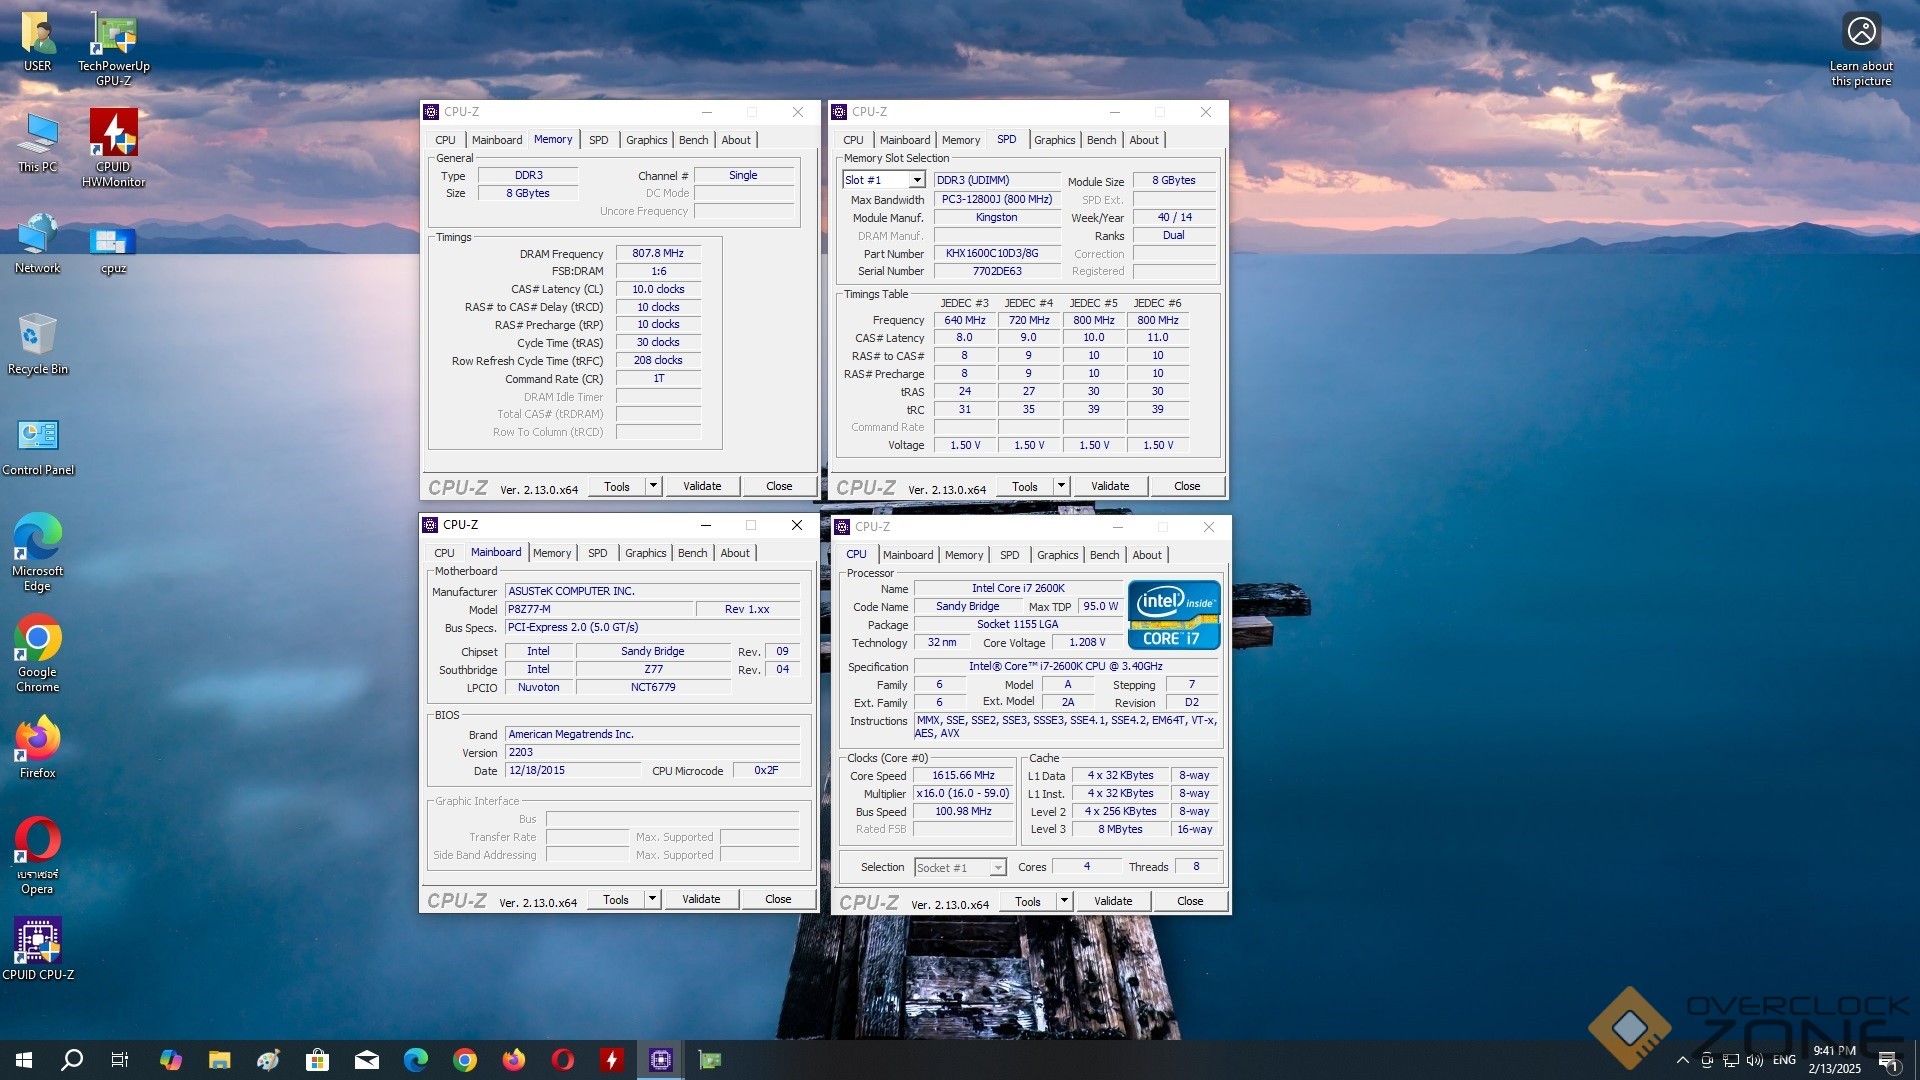The width and height of the screenshot is (1920, 1080).
Task: Expand Tools dropdown arrow in Memory window
Action: point(653,486)
